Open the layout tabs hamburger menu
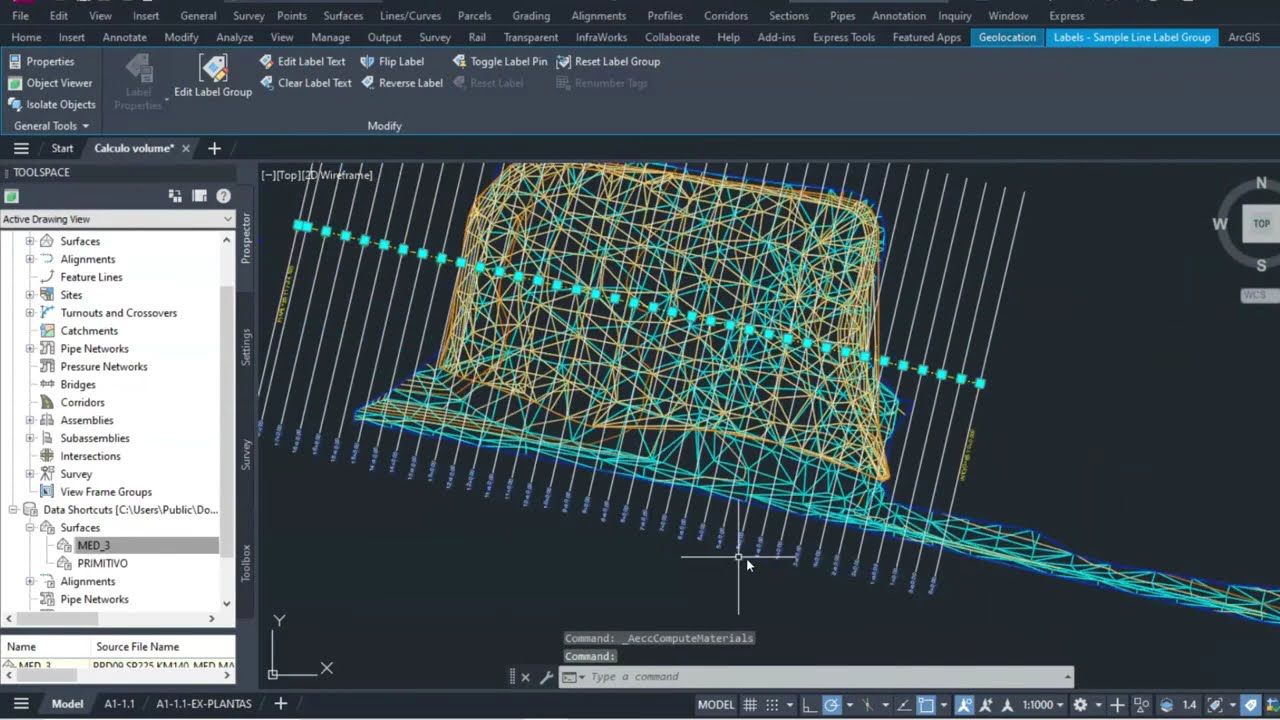The image size is (1280, 720). pos(21,703)
